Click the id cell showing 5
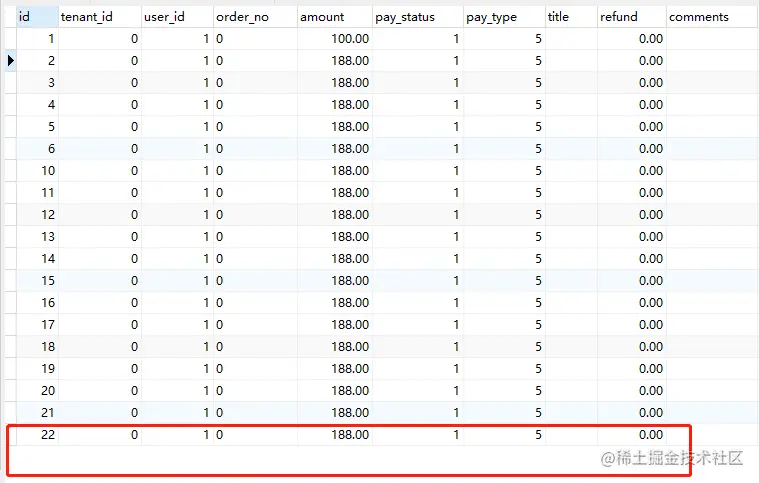This screenshot has height=483, width=759. click(37, 127)
